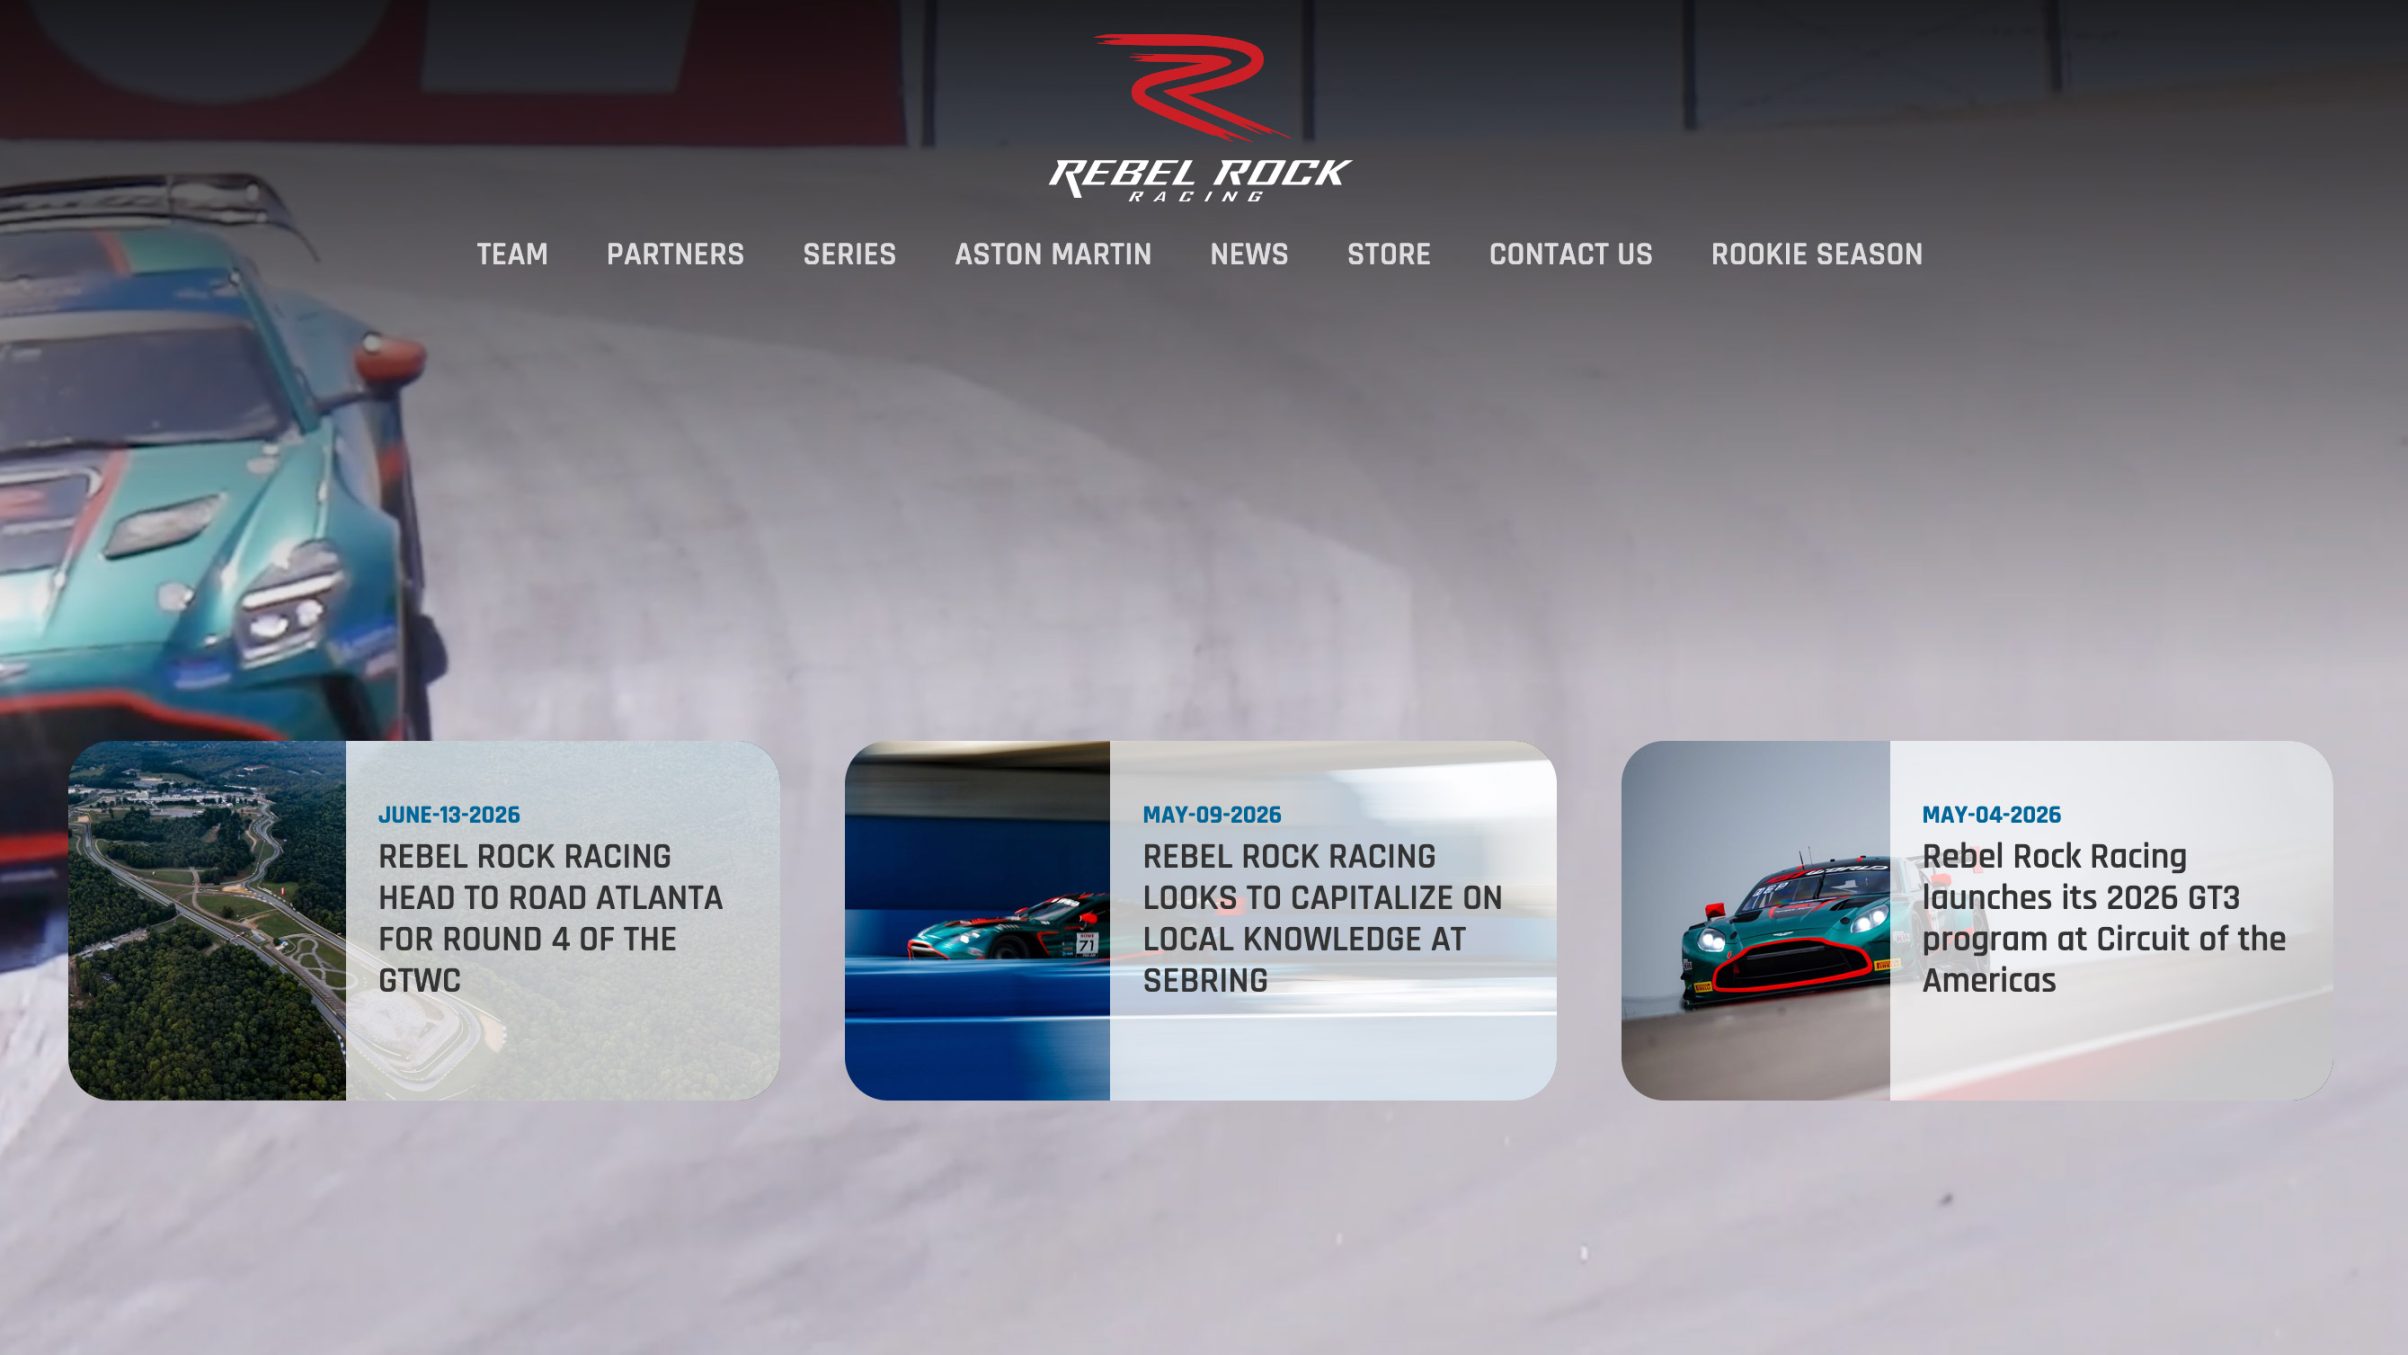Image resolution: width=2408 pixels, height=1355 pixels.
Task: Open the front-view Aston Martin GT3 thumbnail
Action: click(x=1756, y=920)
